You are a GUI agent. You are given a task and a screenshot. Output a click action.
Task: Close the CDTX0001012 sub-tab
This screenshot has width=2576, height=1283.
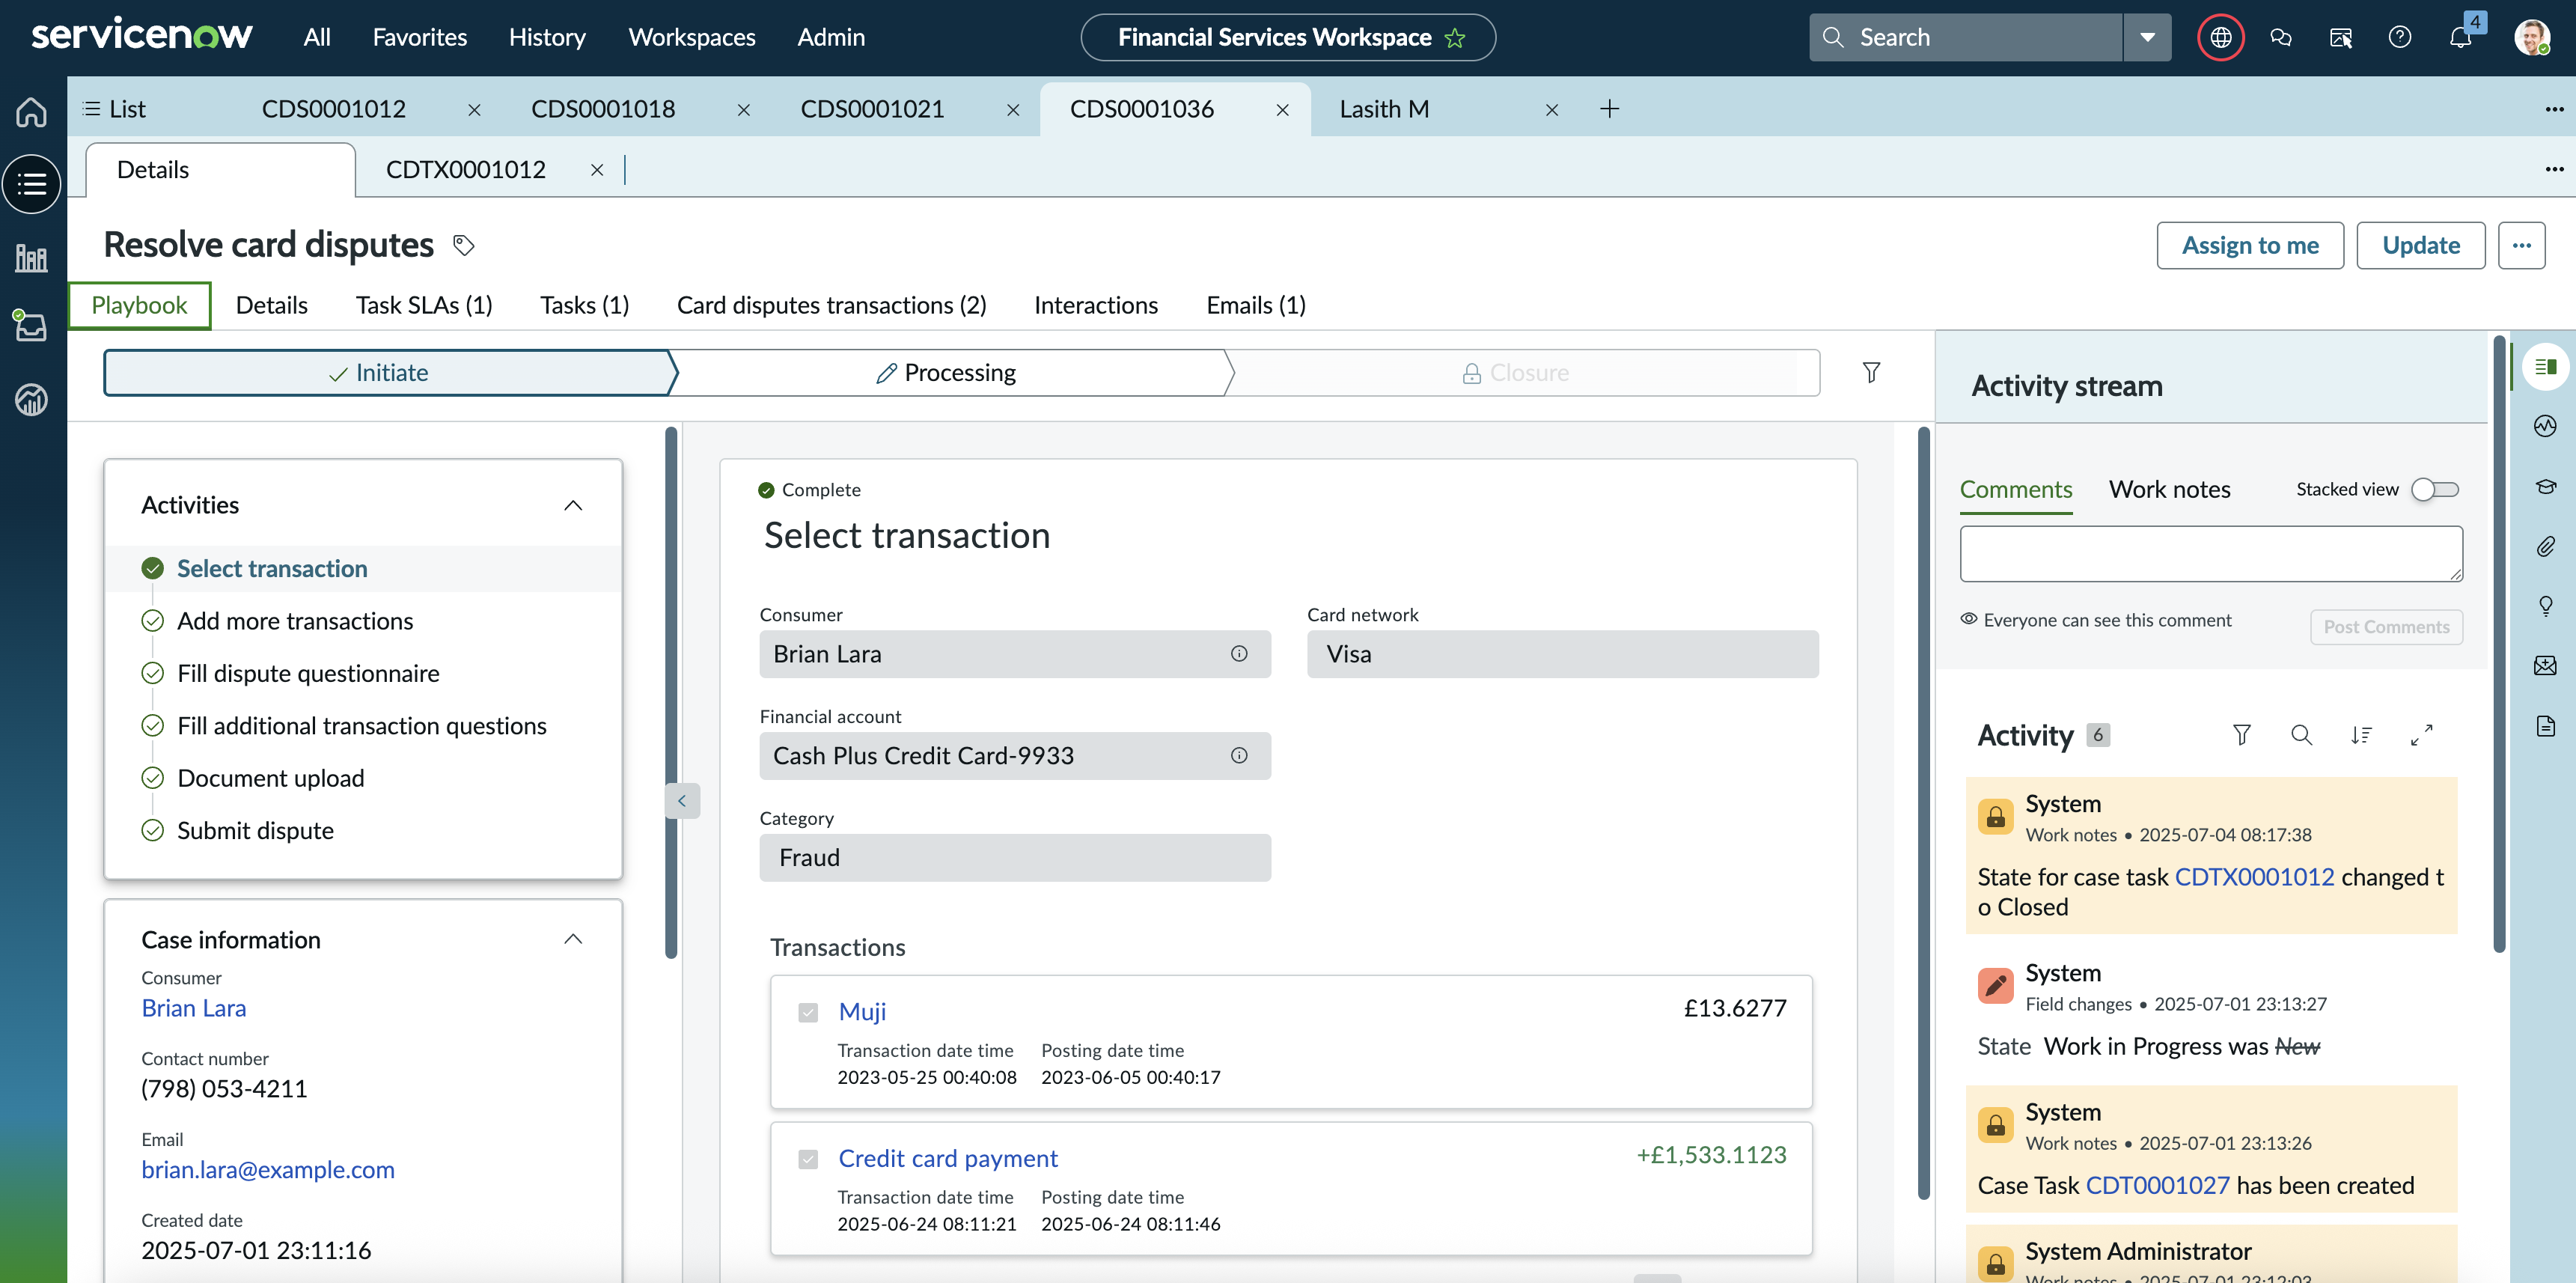pos(597,170)
